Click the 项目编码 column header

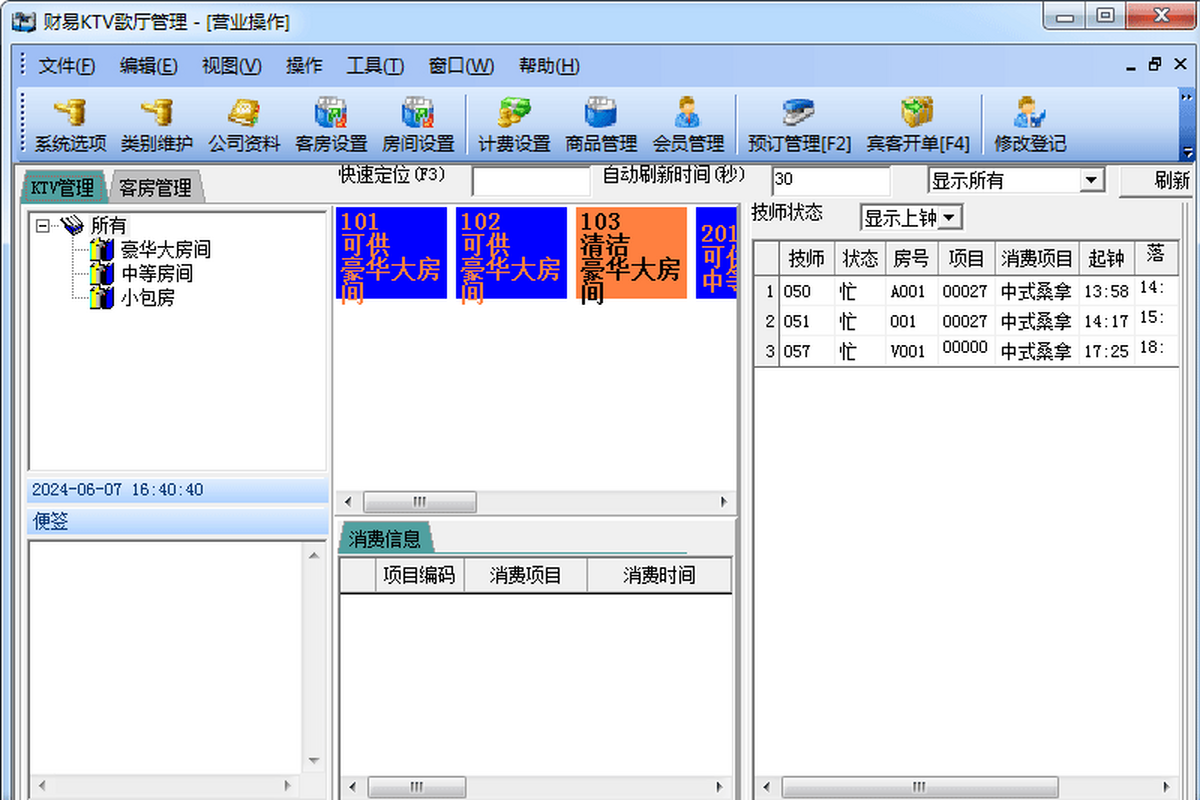click(x=419, y=575)
